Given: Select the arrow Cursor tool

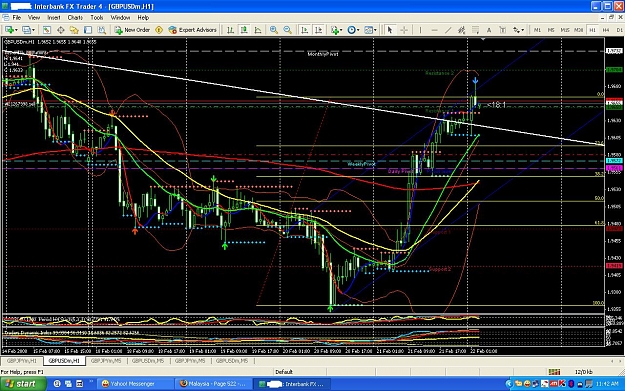Looking at the screenshot, I should pyautogui.click(x=390, y=30).
